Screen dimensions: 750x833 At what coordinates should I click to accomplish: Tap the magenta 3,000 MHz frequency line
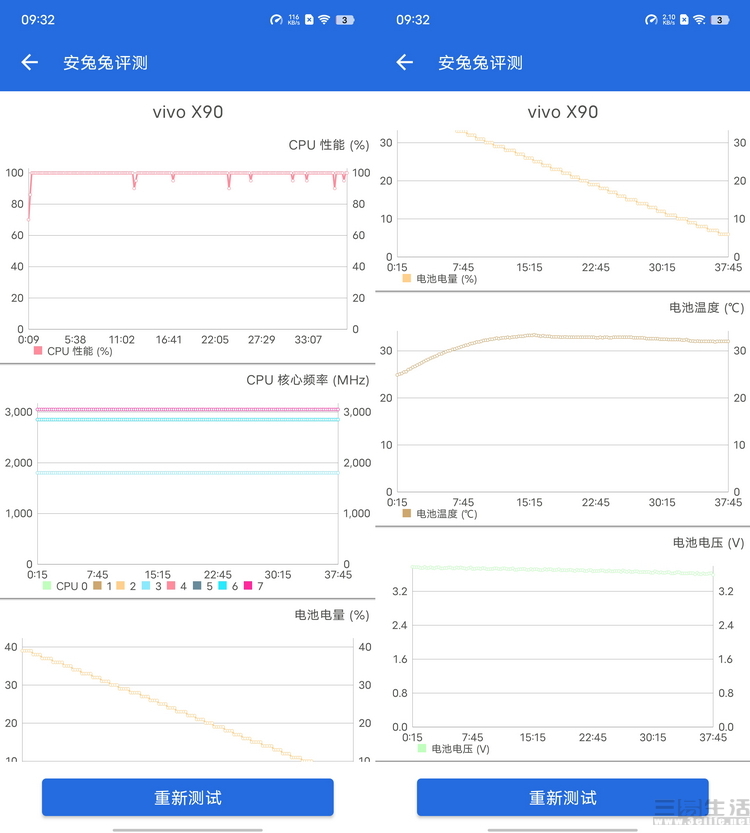point(188,409)
